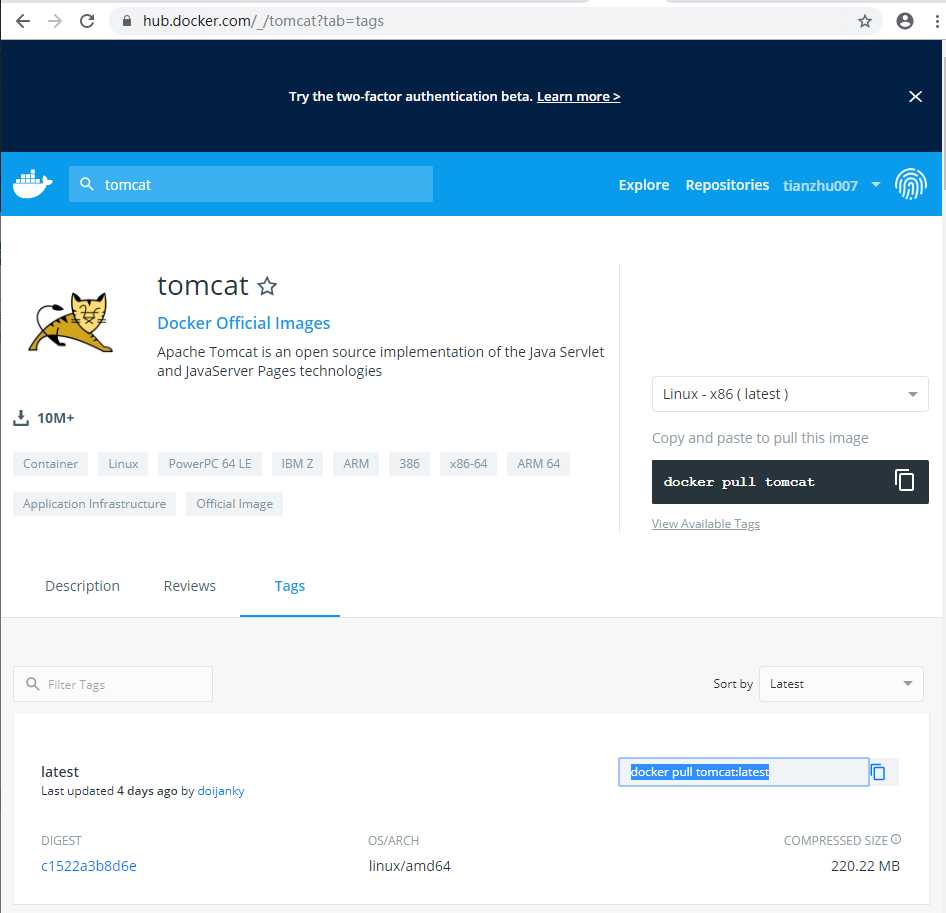Image resolution: width=946 pixels, height=913 pixels.
Task: Select the ARM 64 chip
Action: [x=538, y=463]
